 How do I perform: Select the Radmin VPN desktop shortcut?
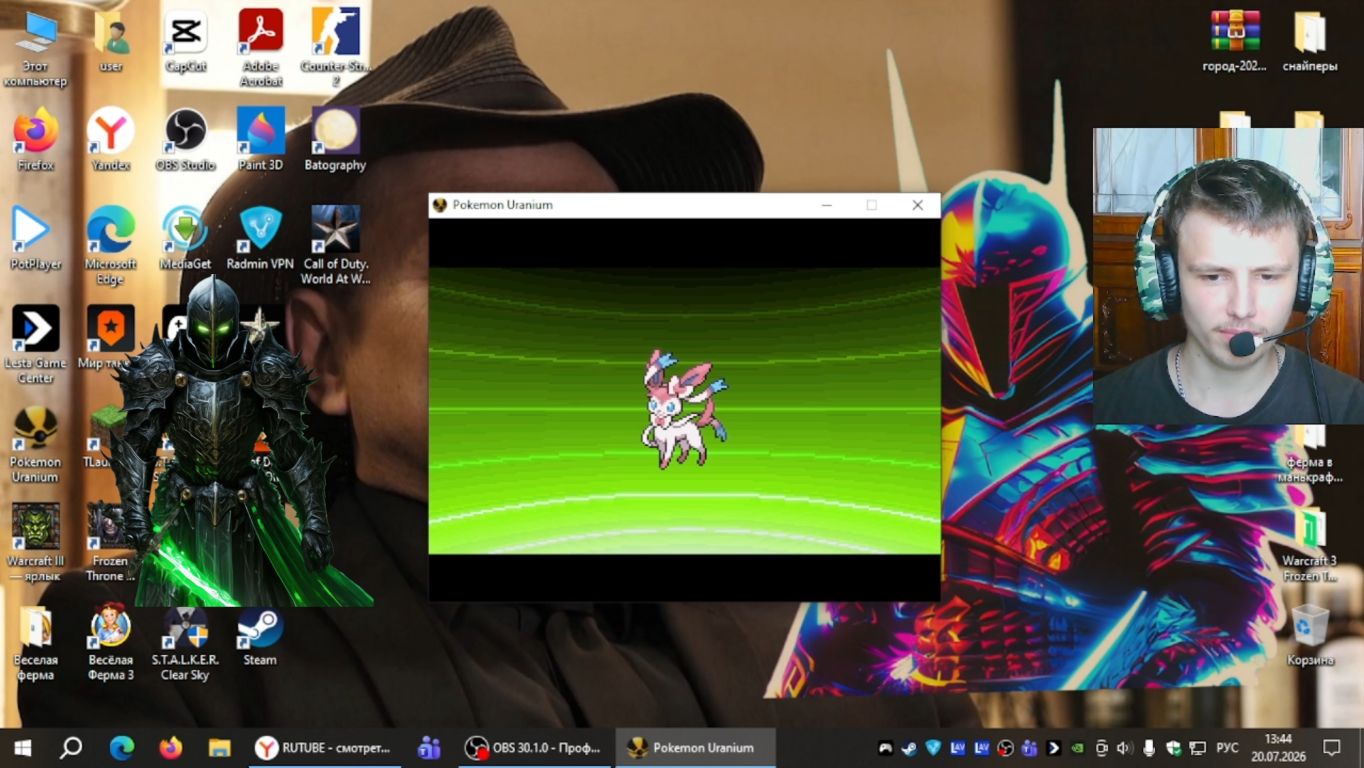pos(260,238)
